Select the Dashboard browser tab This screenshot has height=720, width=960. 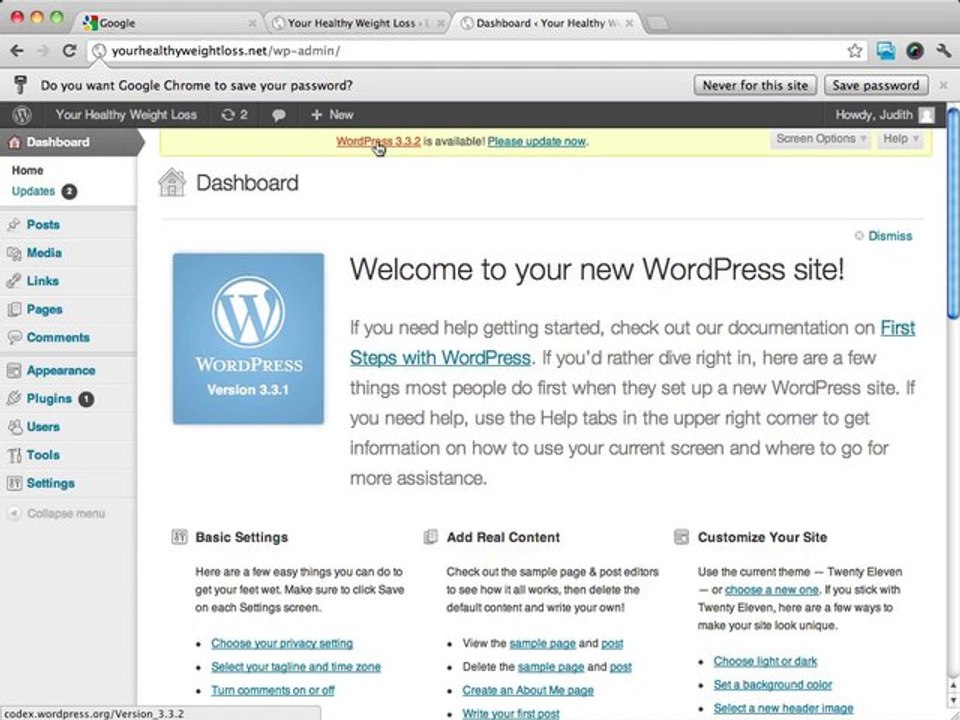click(x=547, y=23)
